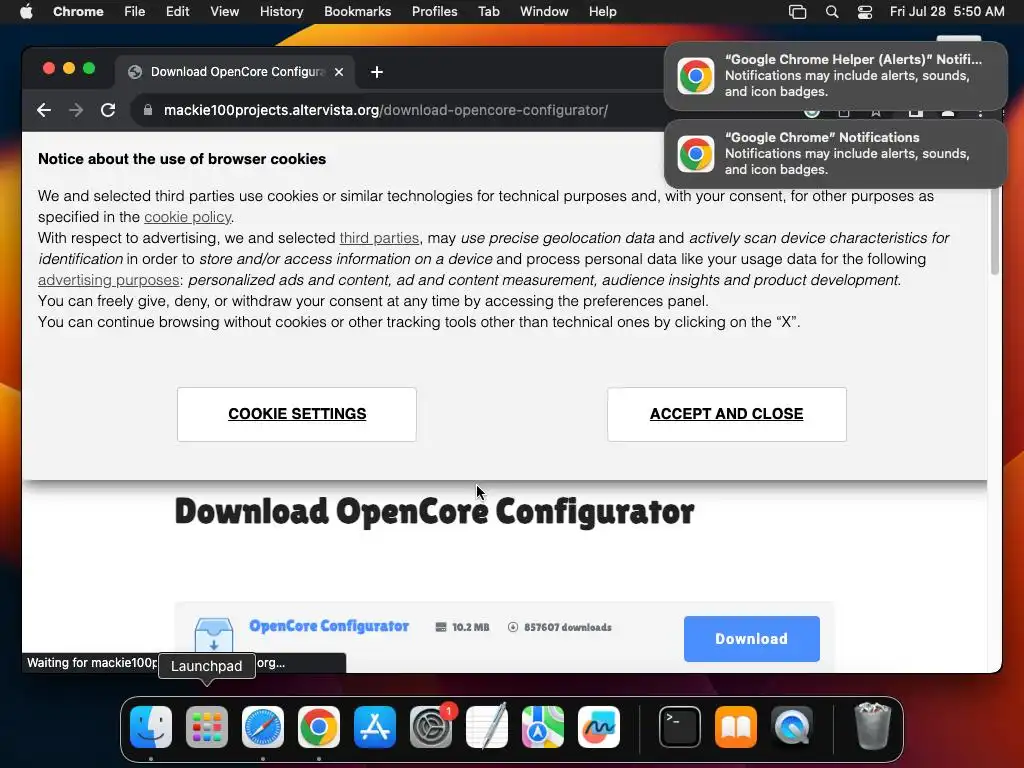Open App Store from the Dock
Image resolution: width=1024 pixels, height=768 pixels.
tap(375, 727)
